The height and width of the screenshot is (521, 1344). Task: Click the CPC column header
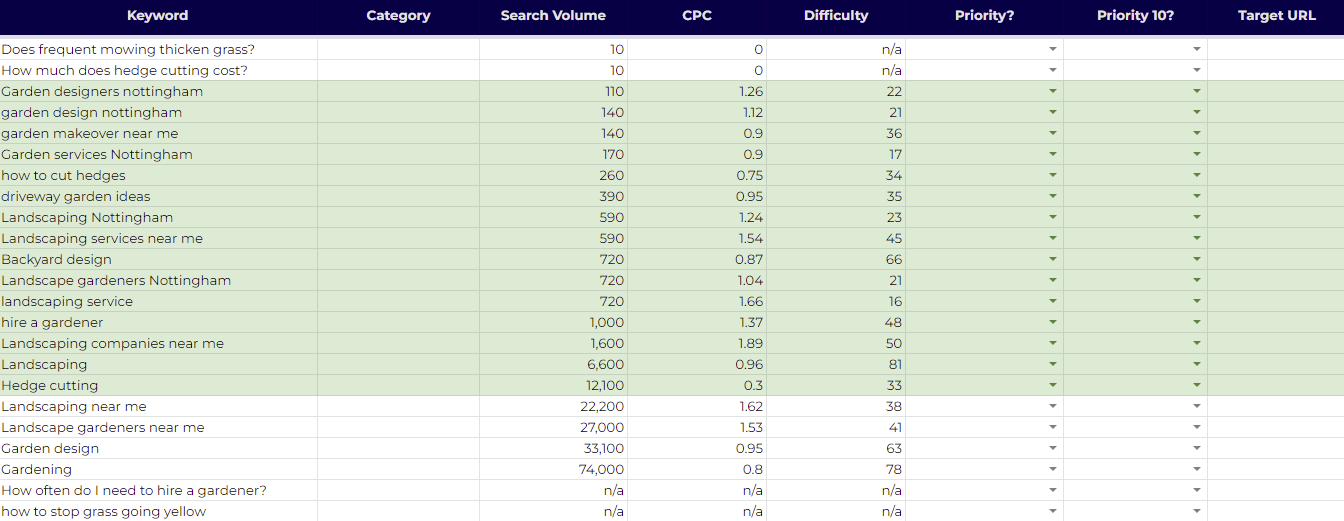click(697, 15)
